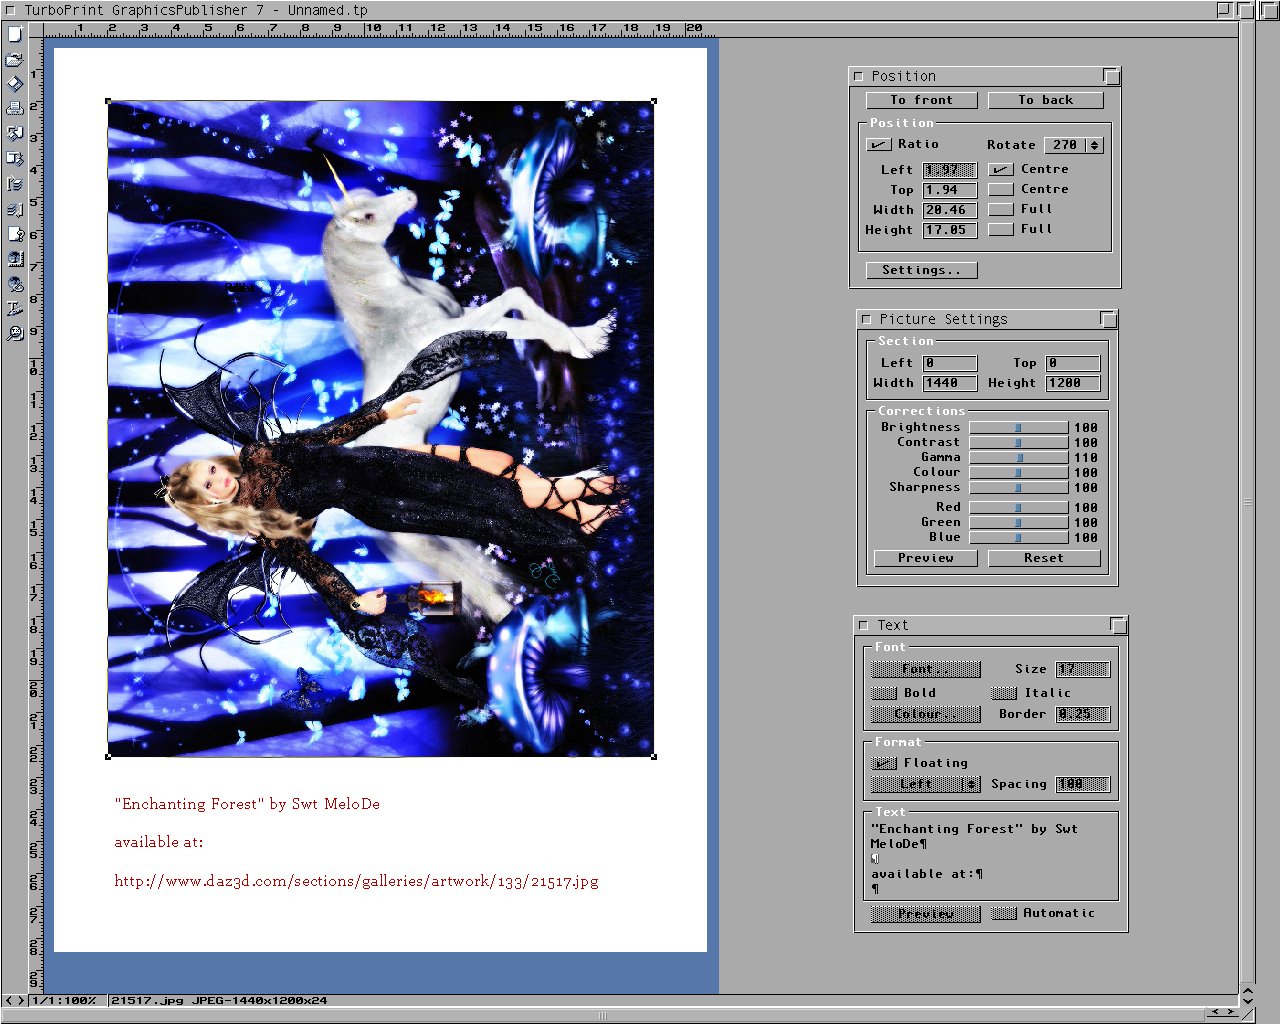Enable Full checkbox beside Height field
This screenshot has width=1280, height=1024.
point(1001,230)
